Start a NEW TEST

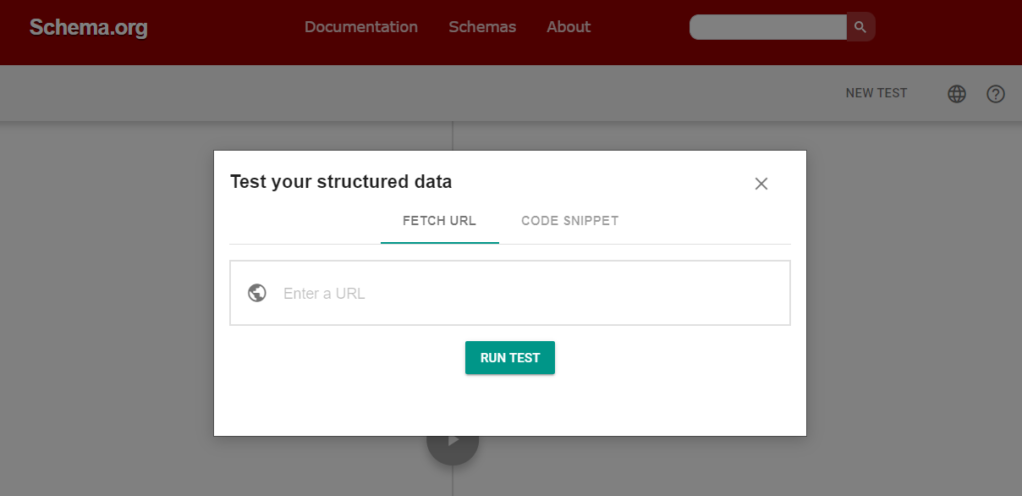click(x=876, y=93)
